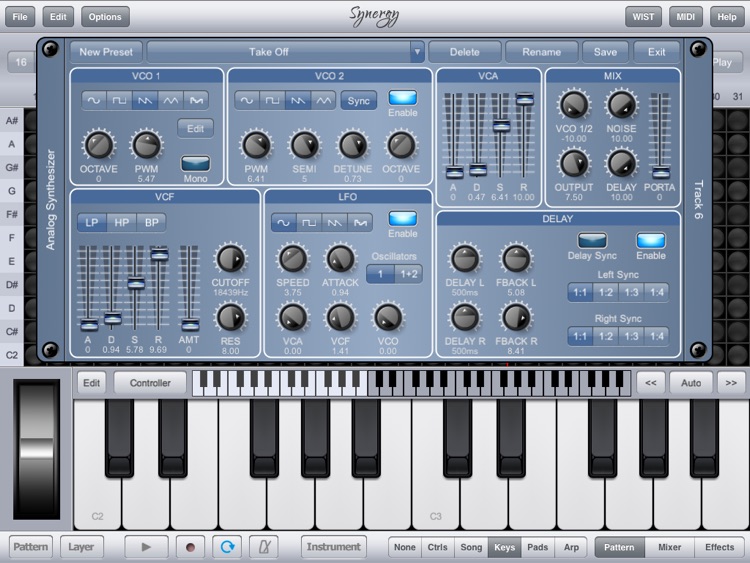Screen dimensions: 750x563
Task: Open the MIDI settings button
Action: [x=685, y=17]
